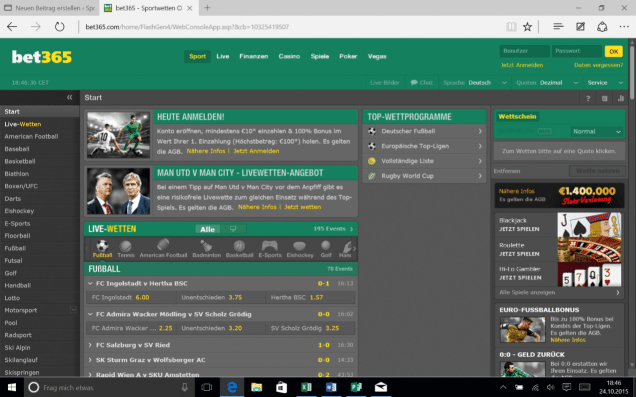Open the browser share icon
Screen dimensions: 636x397
pyautogui.click(x=602, y=27)
